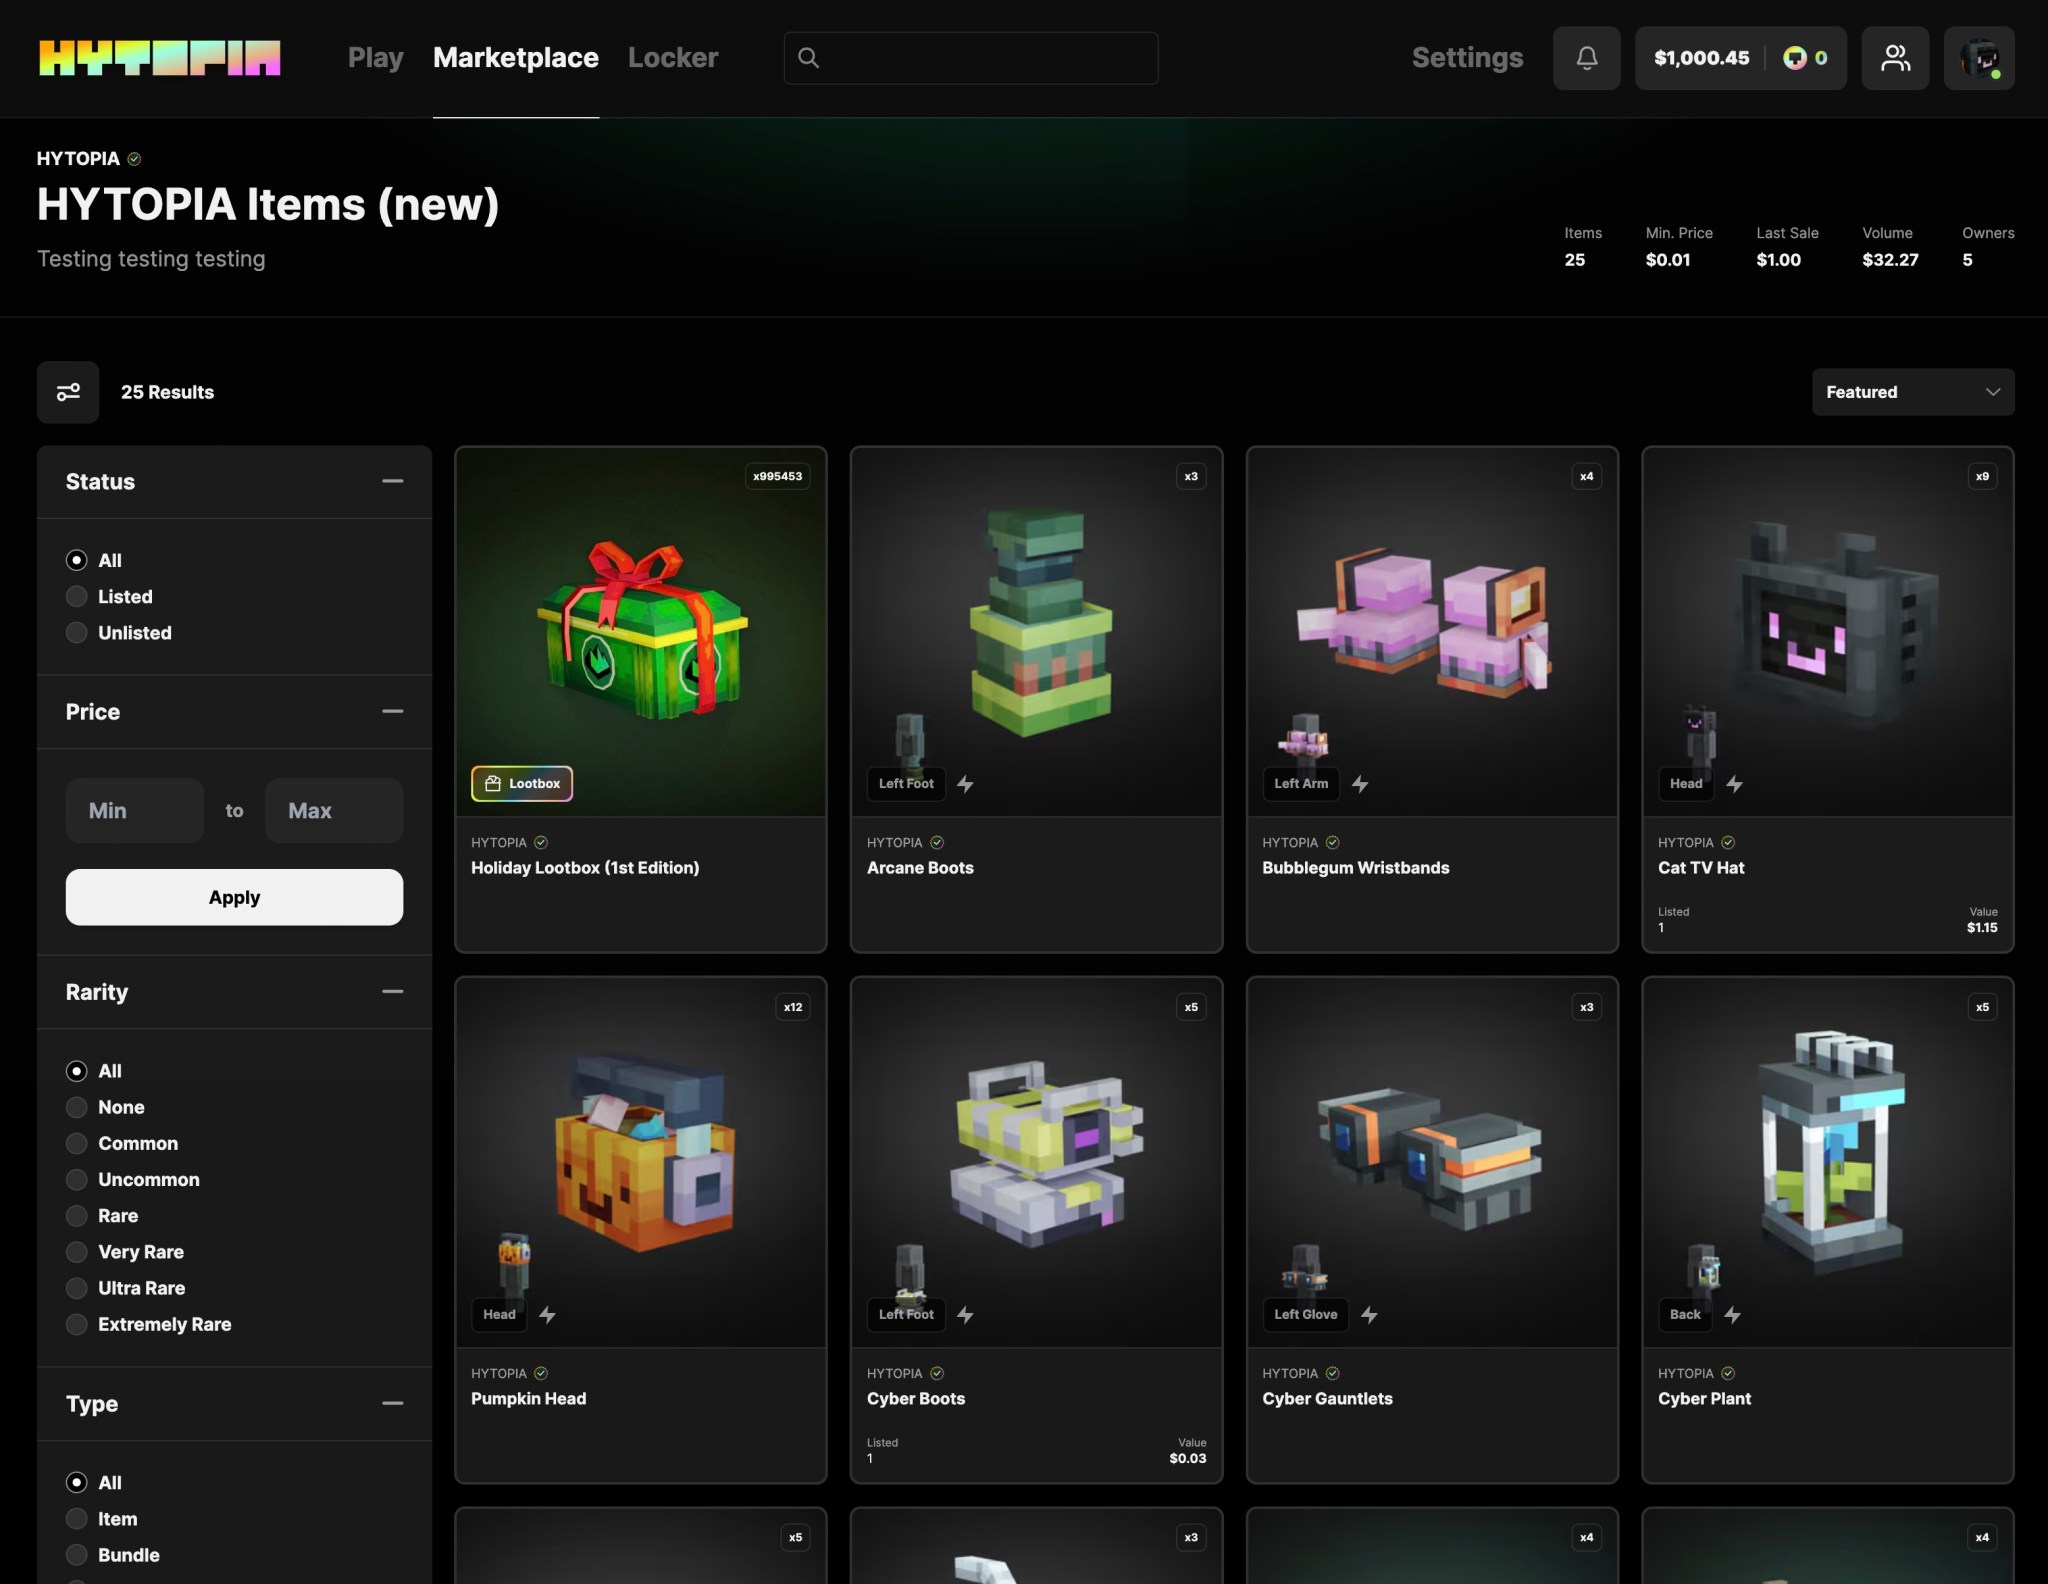2048x1584 pixels.
Task: Open user avatar profile icon
Action: [x=1978, y=58]
